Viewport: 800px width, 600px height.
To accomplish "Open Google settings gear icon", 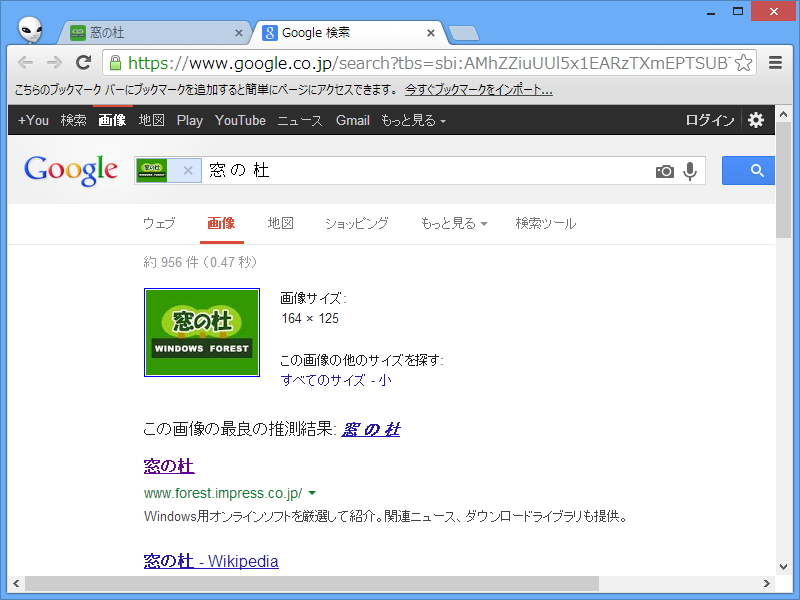I will coord(756,120).
